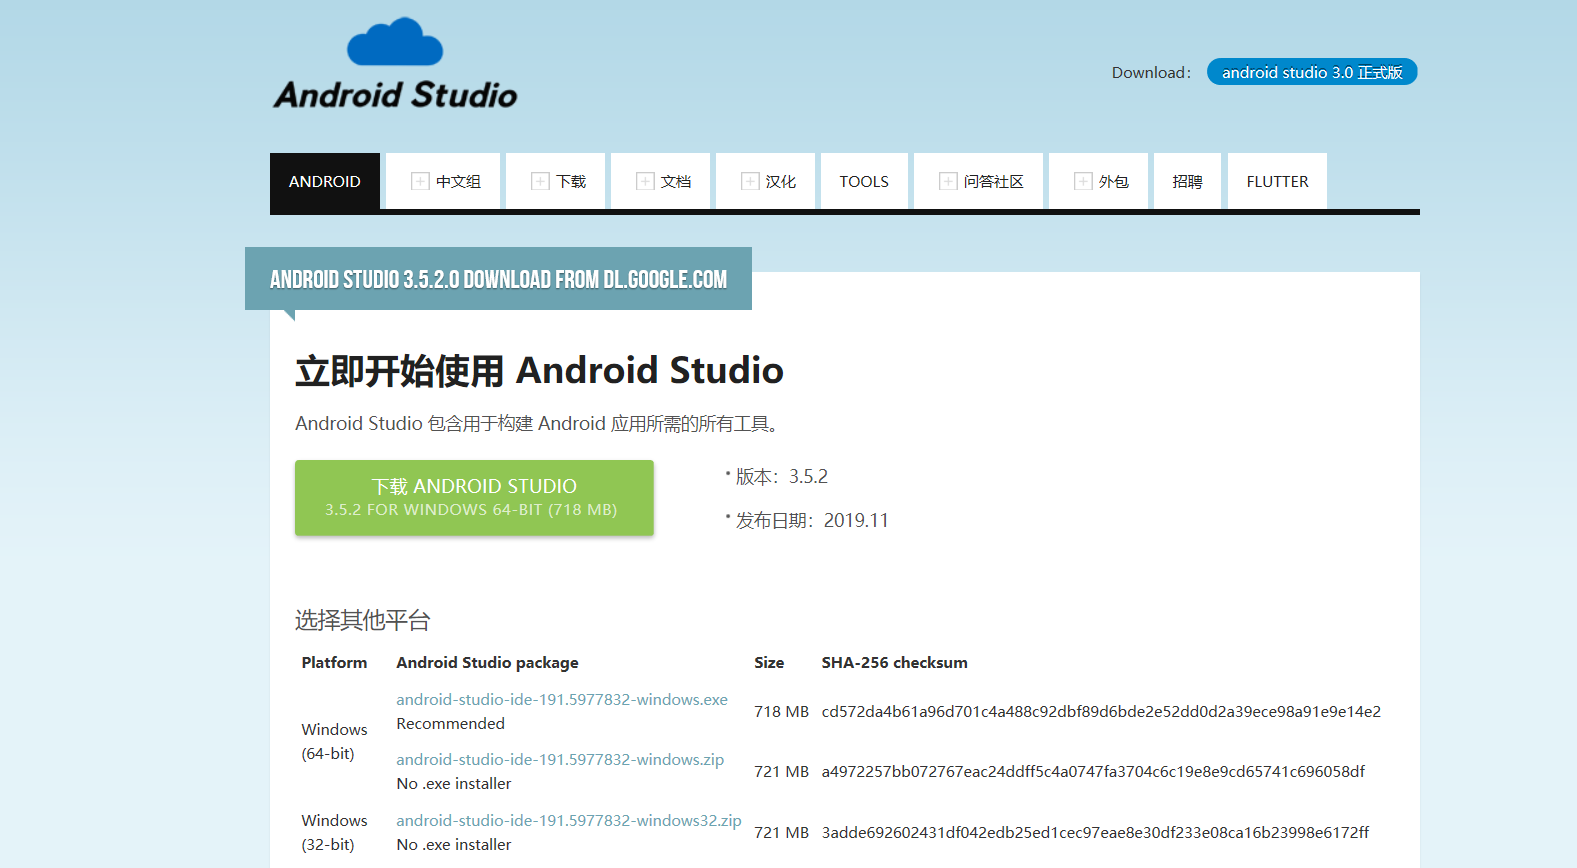Screen dimensions: 1577x868
Task: Open the 问答社区 menu label
Action: pos(994,182)
